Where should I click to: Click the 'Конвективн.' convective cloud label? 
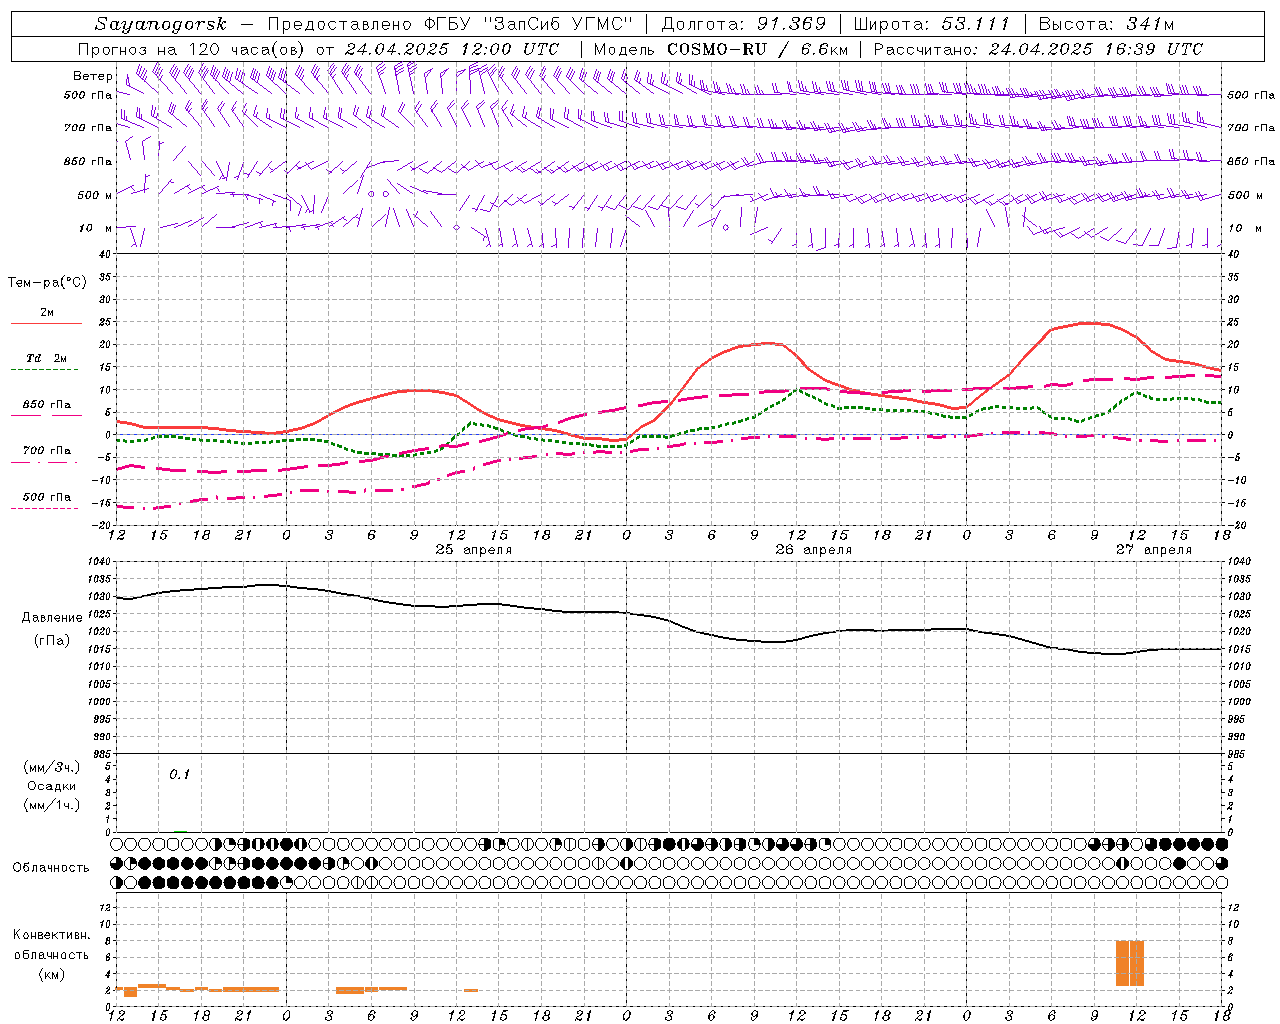[x=52, y=935]
